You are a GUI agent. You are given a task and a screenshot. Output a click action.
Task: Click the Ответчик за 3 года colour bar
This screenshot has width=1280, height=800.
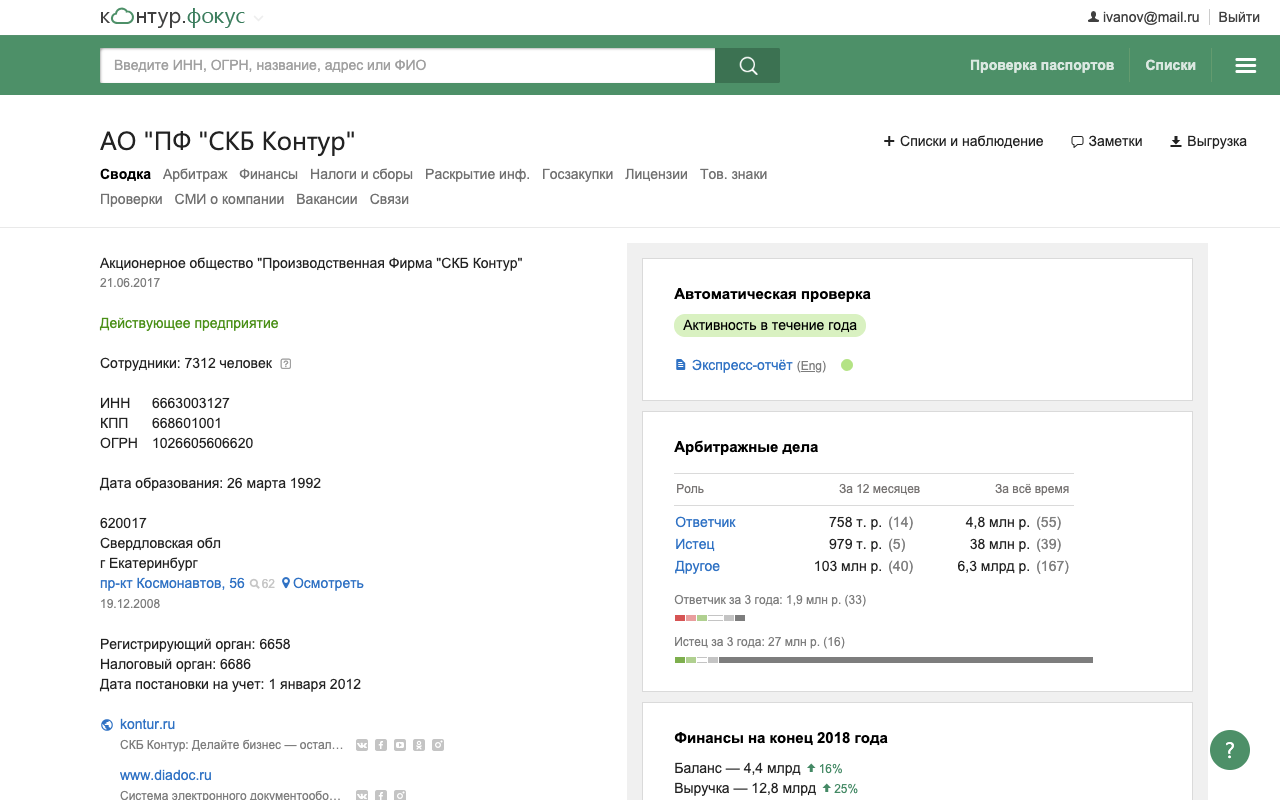tap(710, 618)
